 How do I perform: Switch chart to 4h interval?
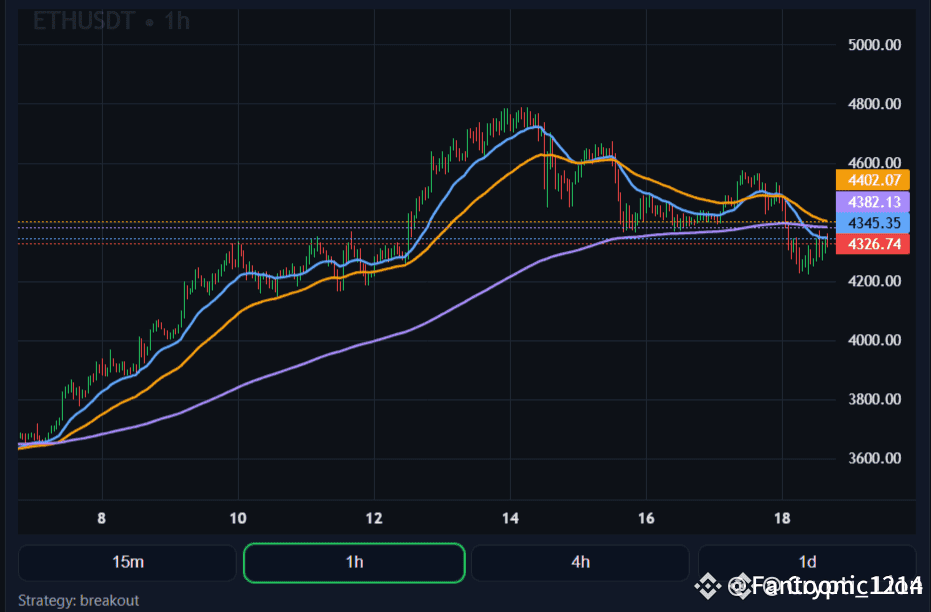580,562
